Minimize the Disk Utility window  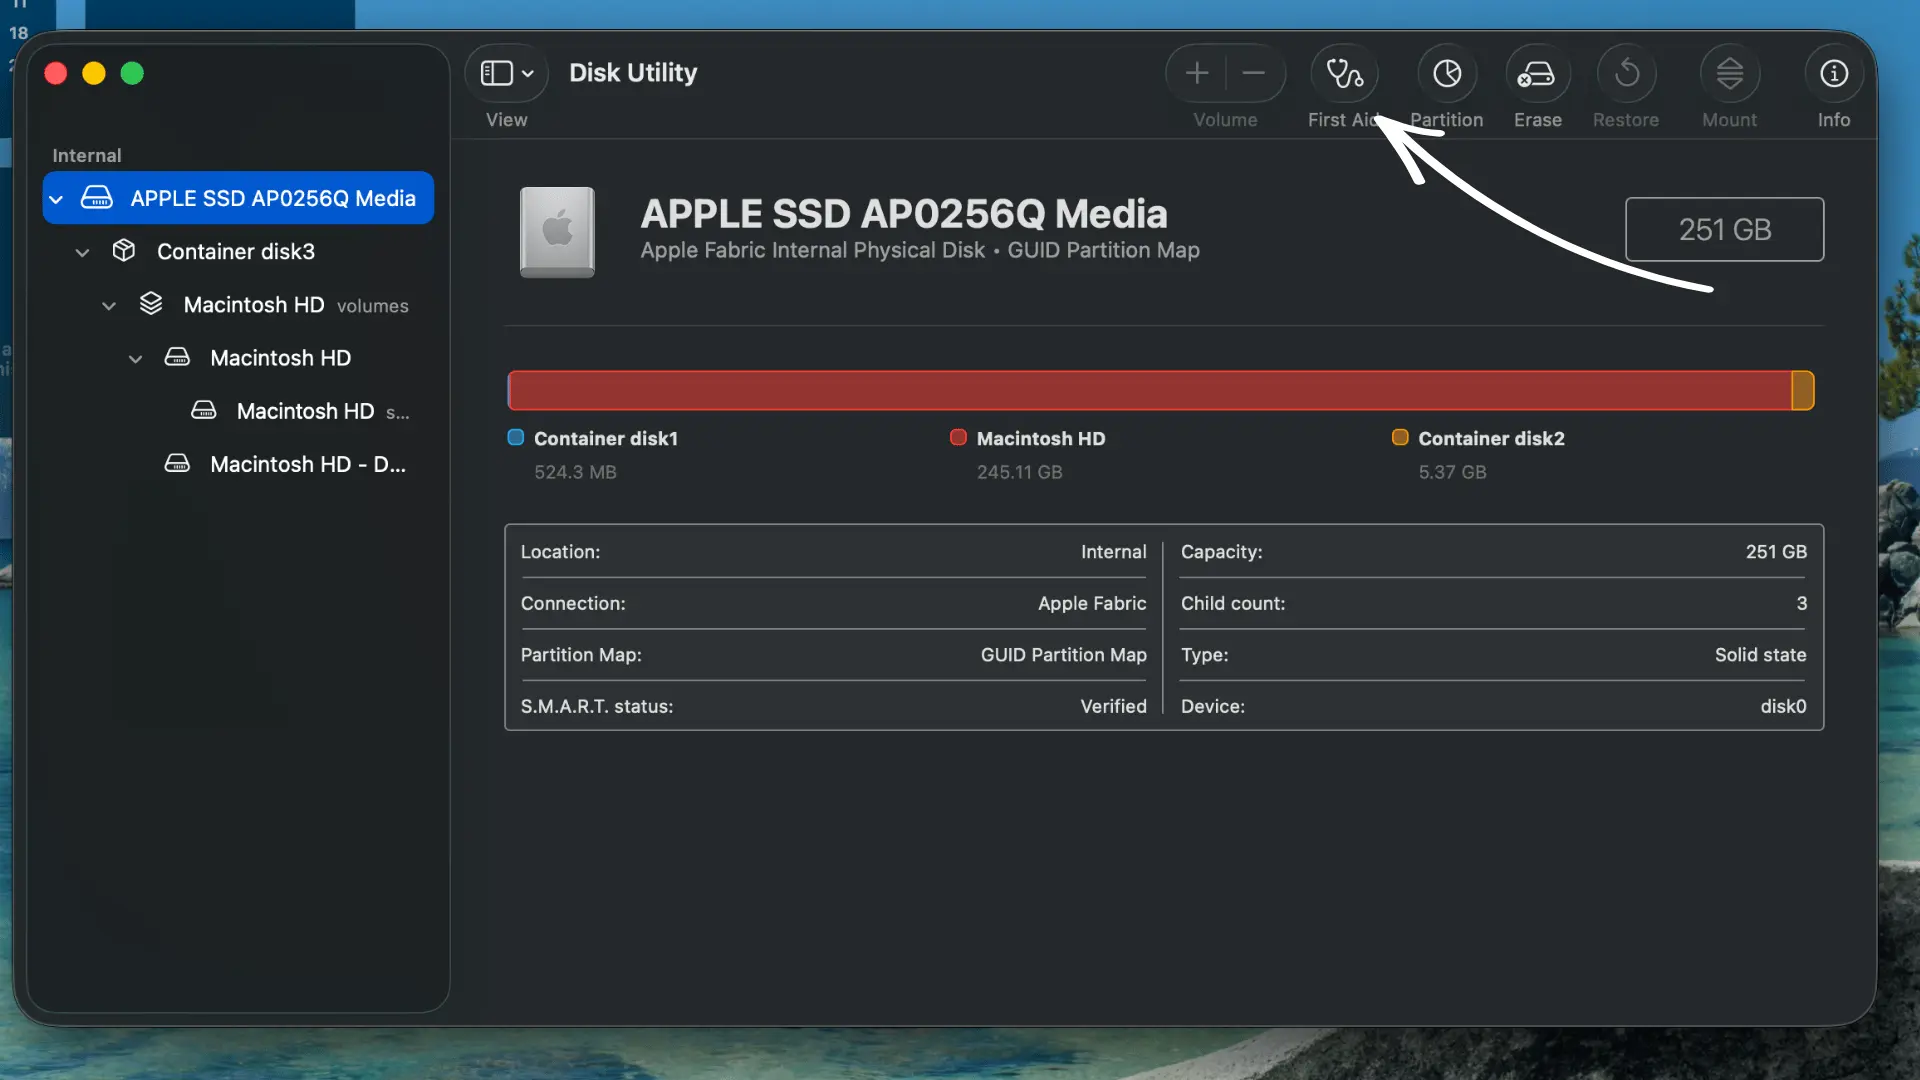(94, 73)
